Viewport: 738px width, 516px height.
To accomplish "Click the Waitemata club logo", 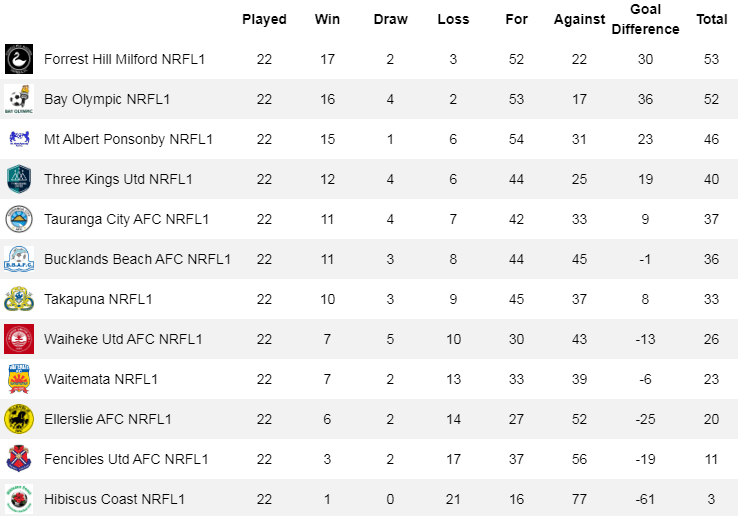I will (x=19, y=379).
